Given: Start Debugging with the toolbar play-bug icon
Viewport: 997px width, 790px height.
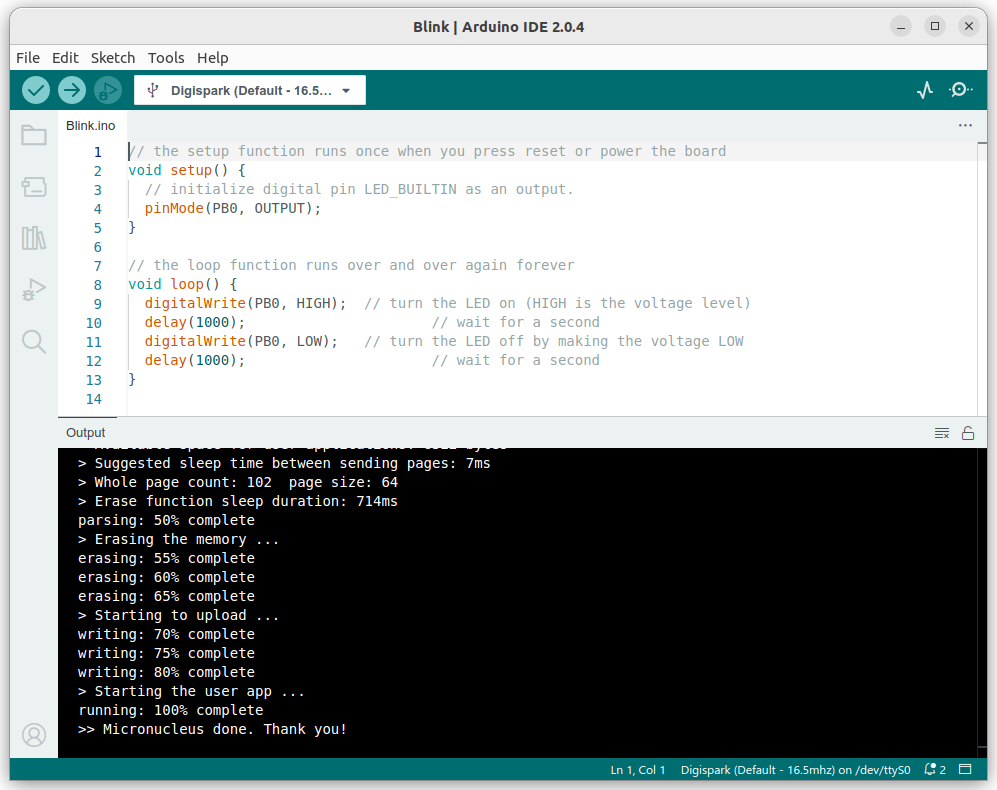Looking at the screenshot, I should 108,90.
